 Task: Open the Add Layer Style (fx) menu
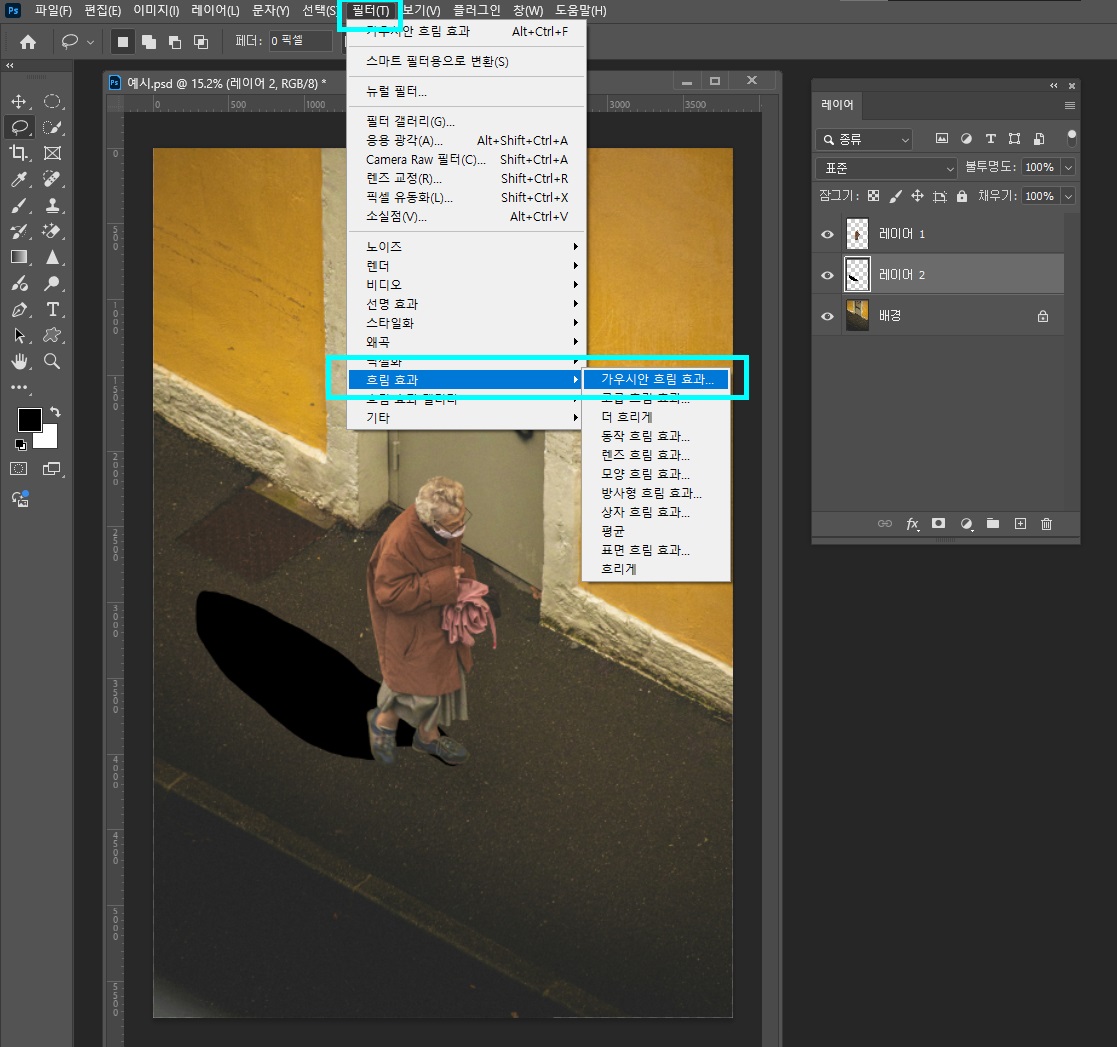coord(911,524)
